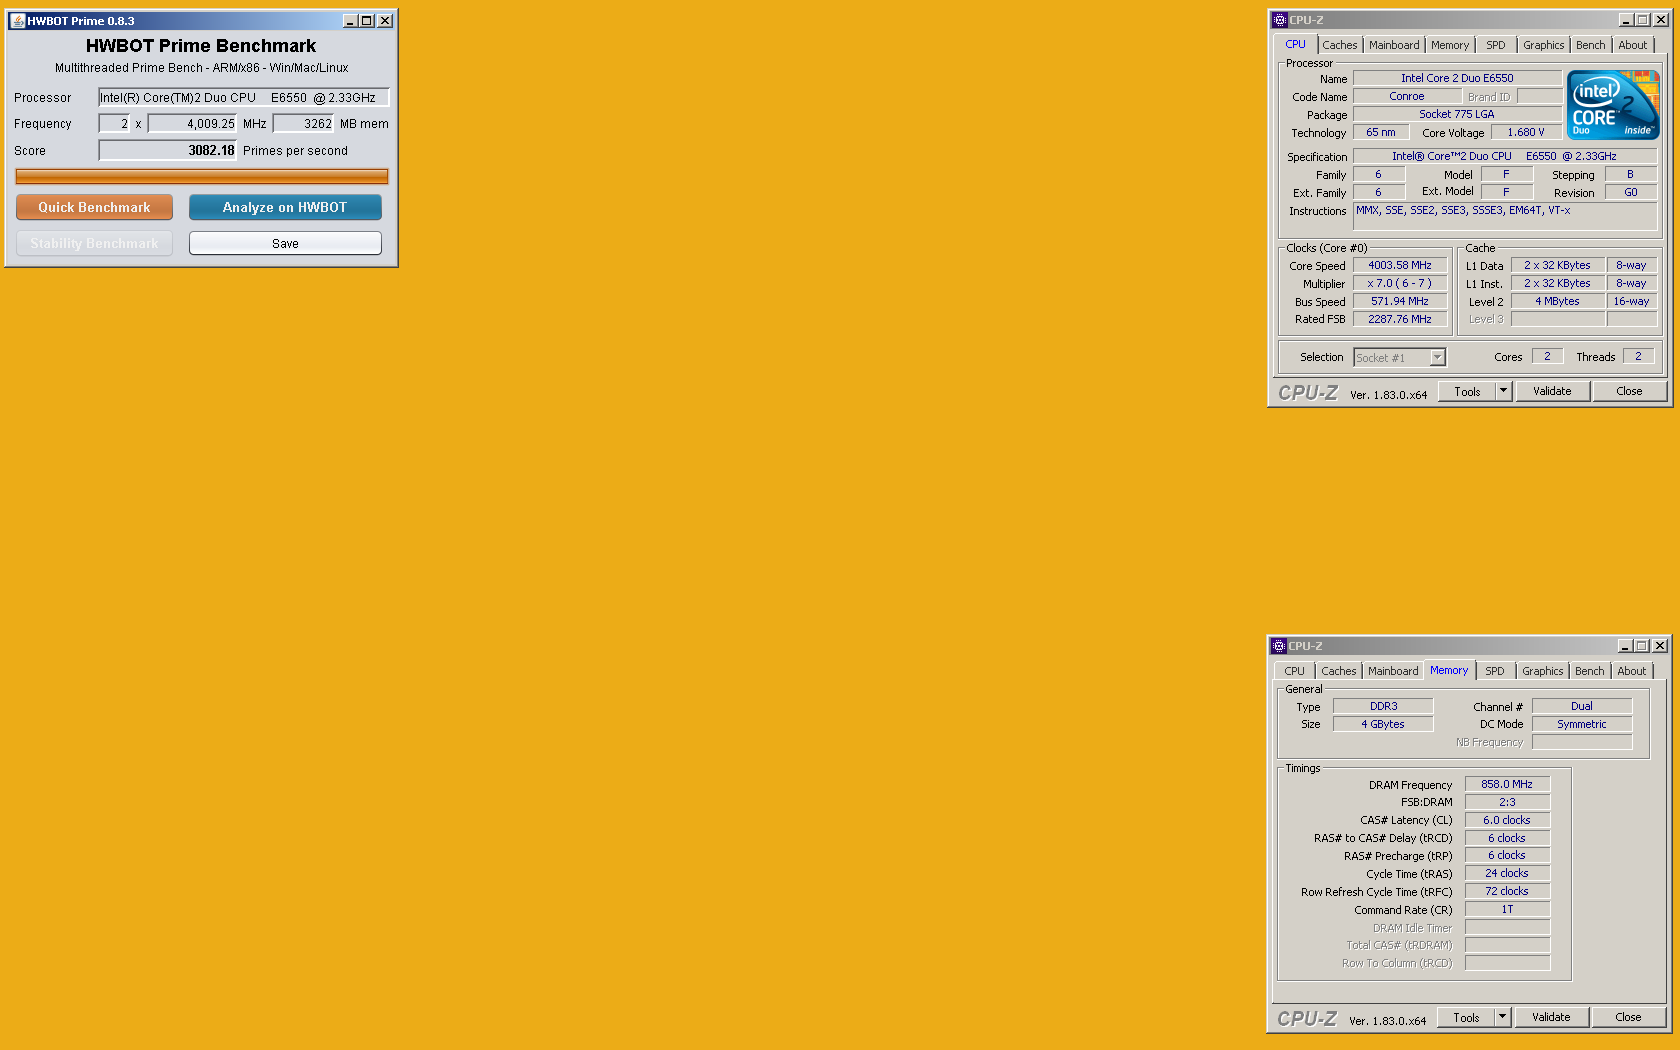
Task: Click the Code Name value Conroe
Action: [x=1407, y=97]
